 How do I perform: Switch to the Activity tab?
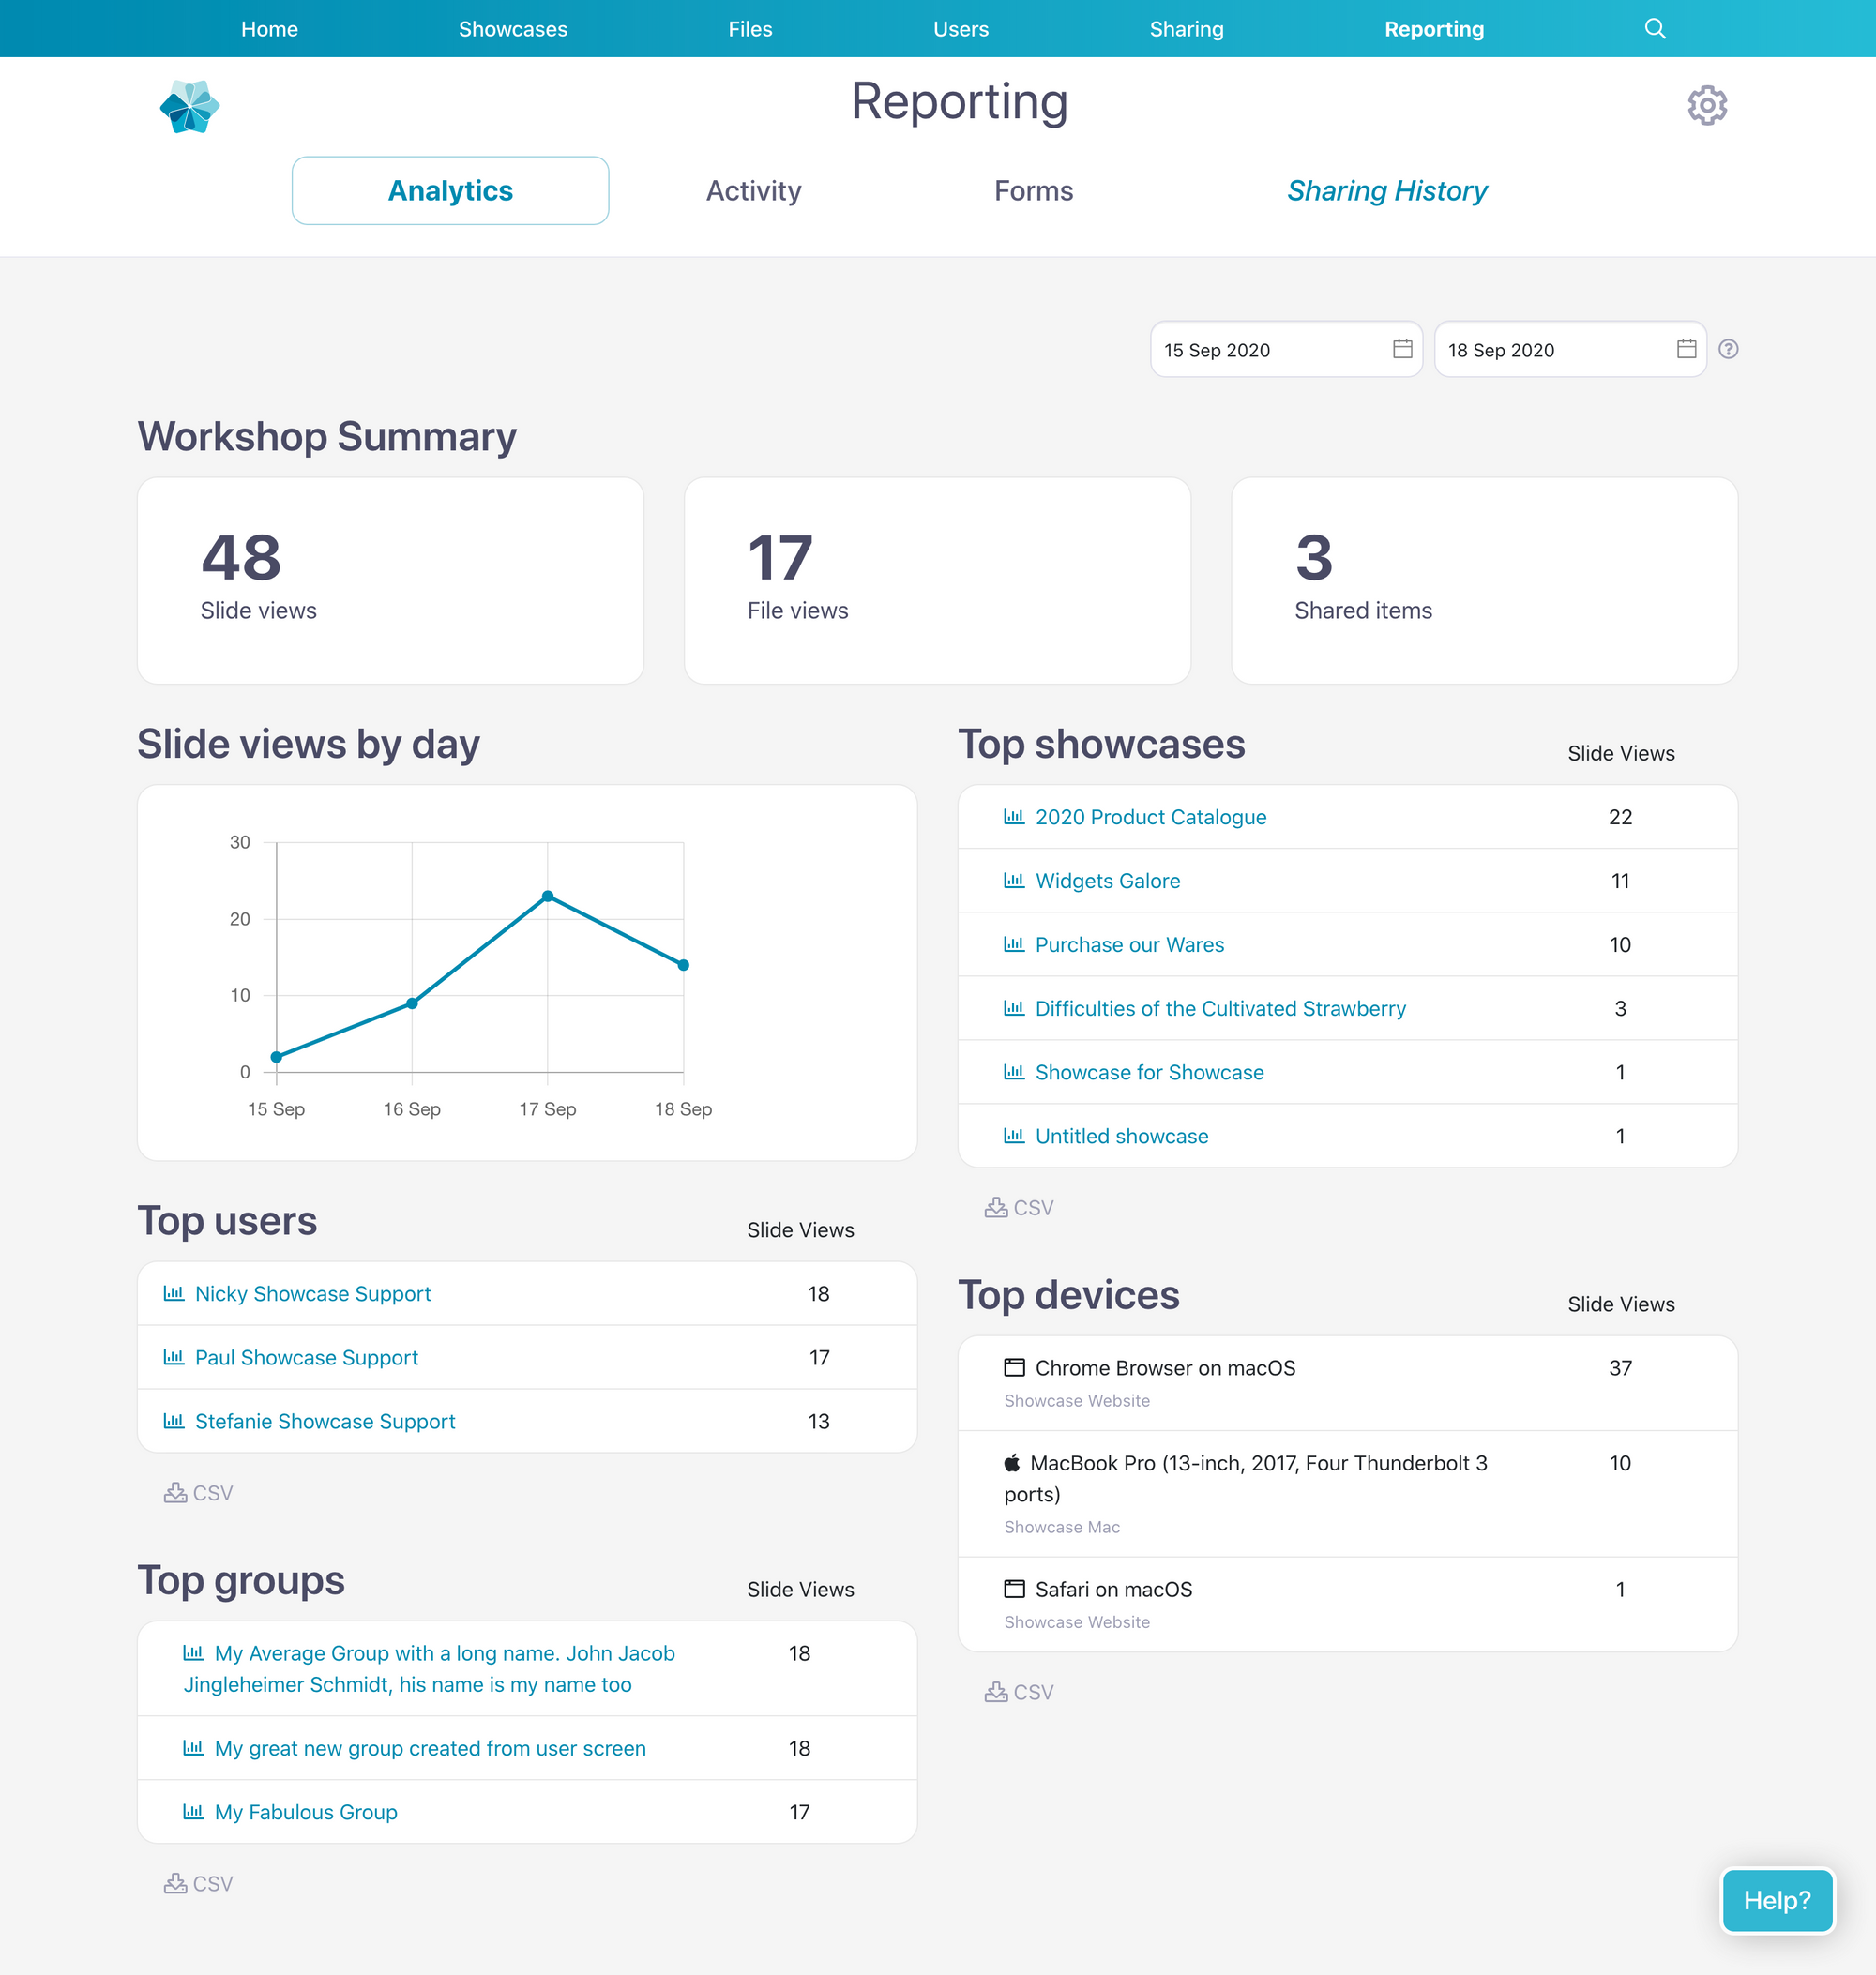753,191
